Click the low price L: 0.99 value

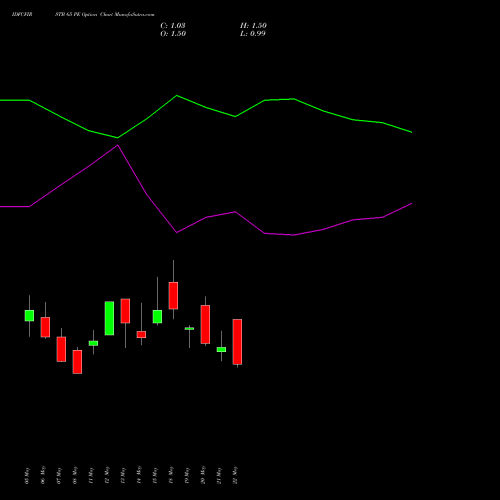pyautogui.click(x=253, y=34)
